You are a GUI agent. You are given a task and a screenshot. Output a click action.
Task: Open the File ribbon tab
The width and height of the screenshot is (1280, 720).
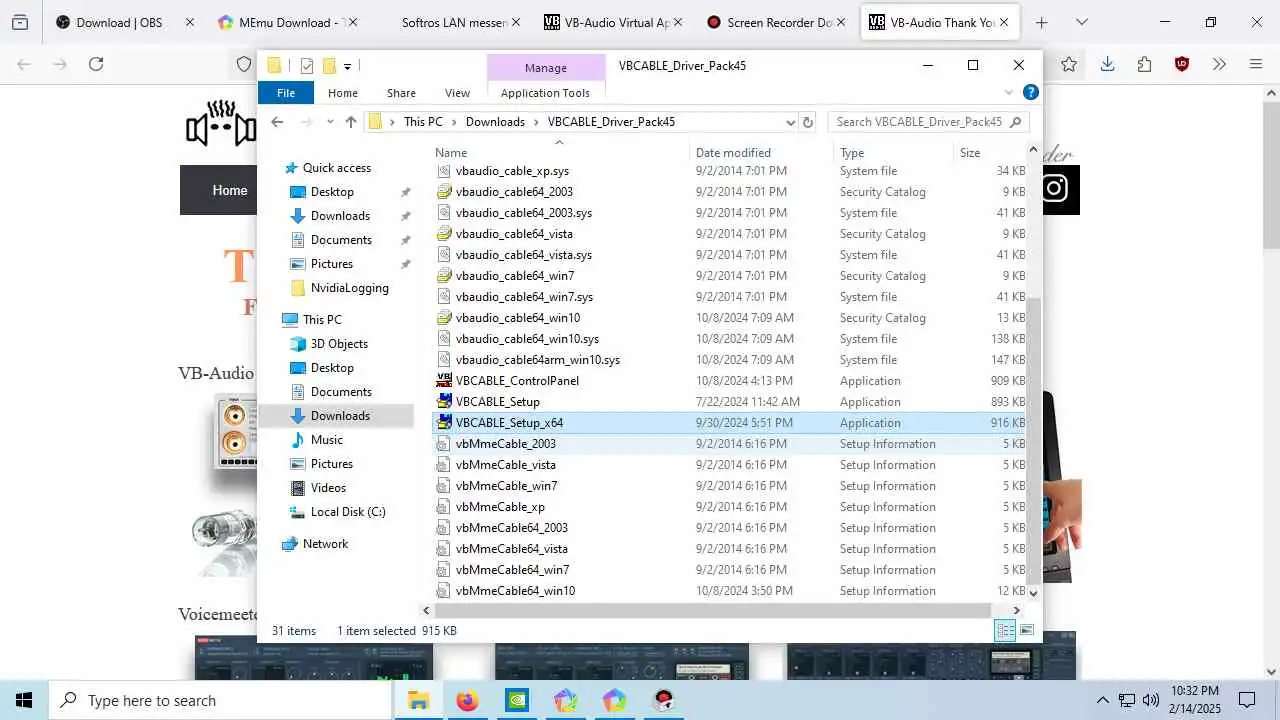tap(286, 93)
